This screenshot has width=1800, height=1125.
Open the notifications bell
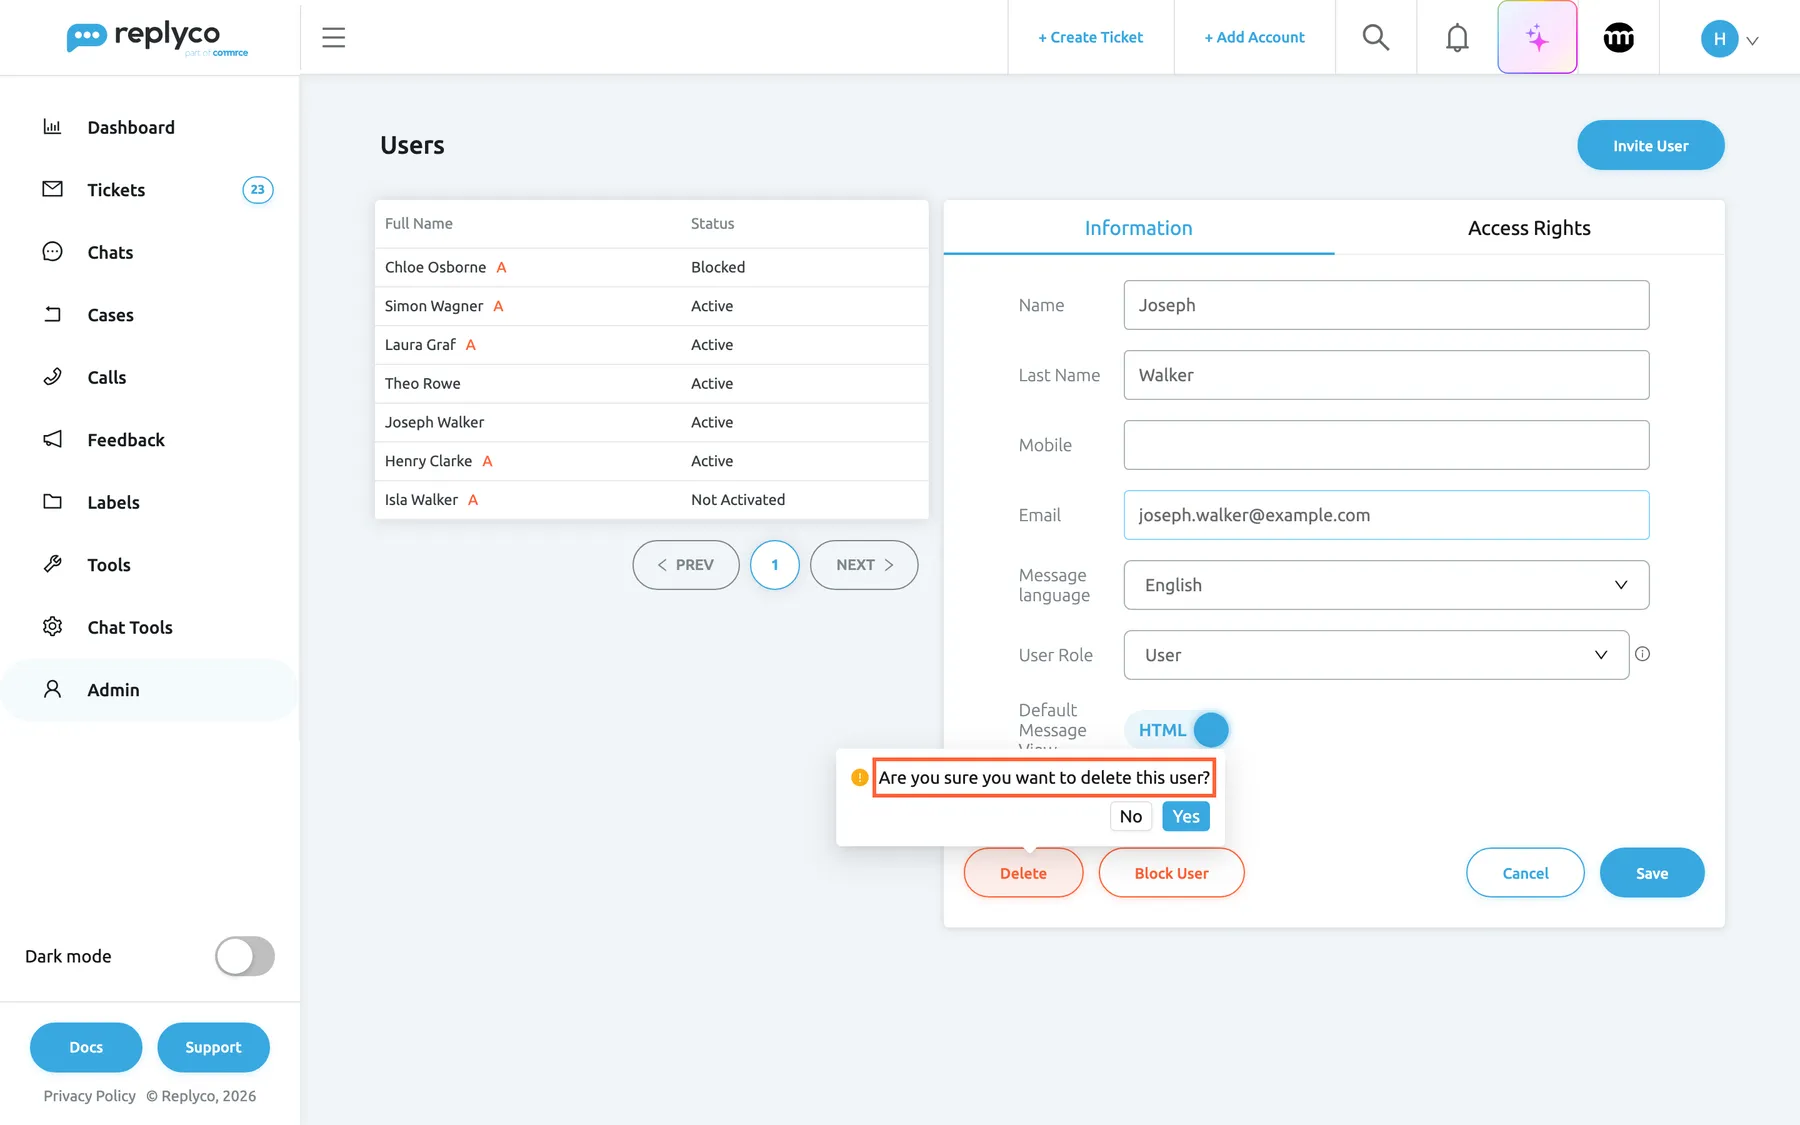tap(1457, 38)
